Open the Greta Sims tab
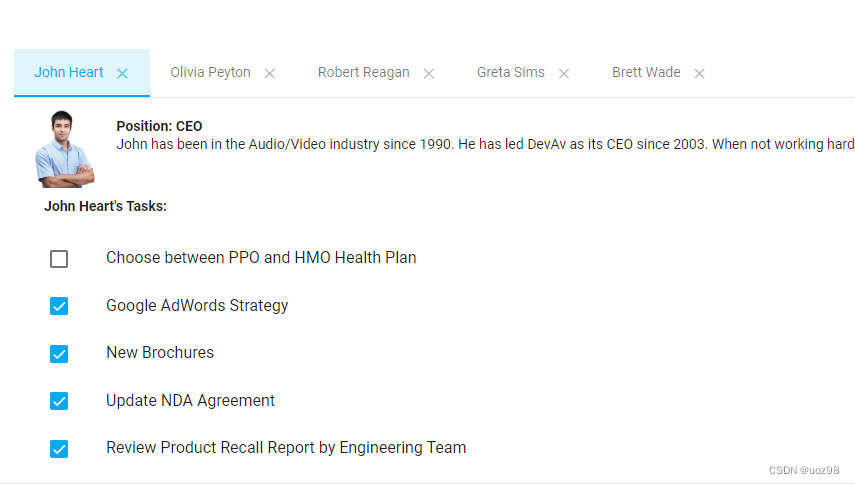855x484 pixels. tap(511, 72)
